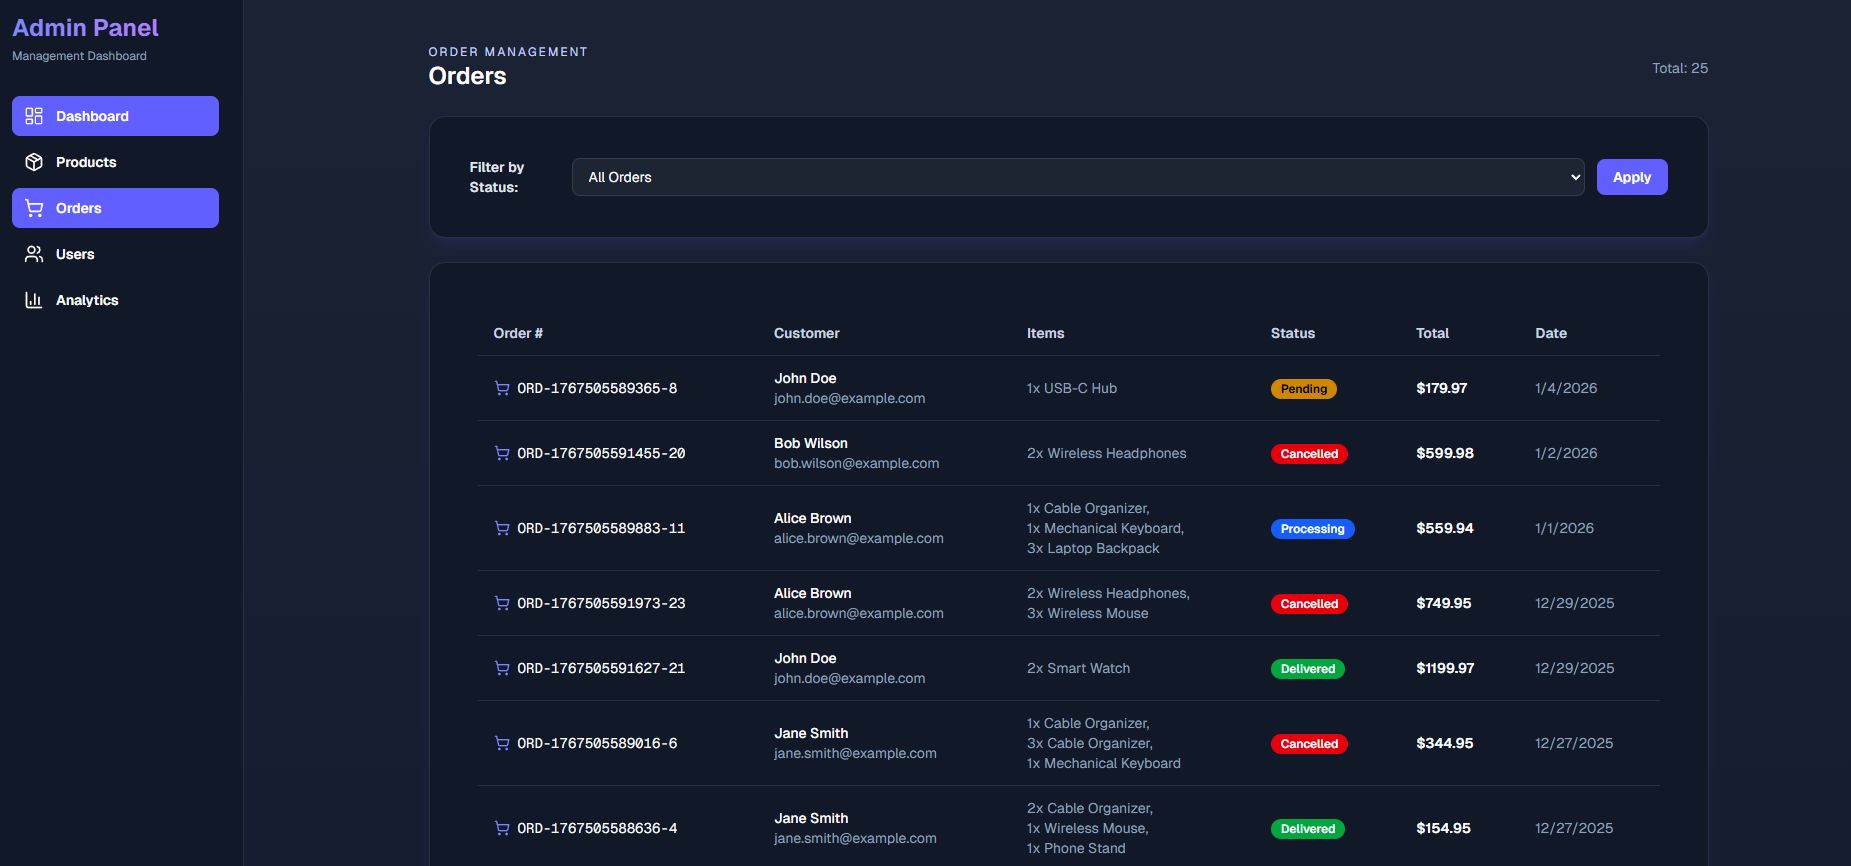Click the Date column header
Screen dimensions: 1851x866
(1550, 333)
